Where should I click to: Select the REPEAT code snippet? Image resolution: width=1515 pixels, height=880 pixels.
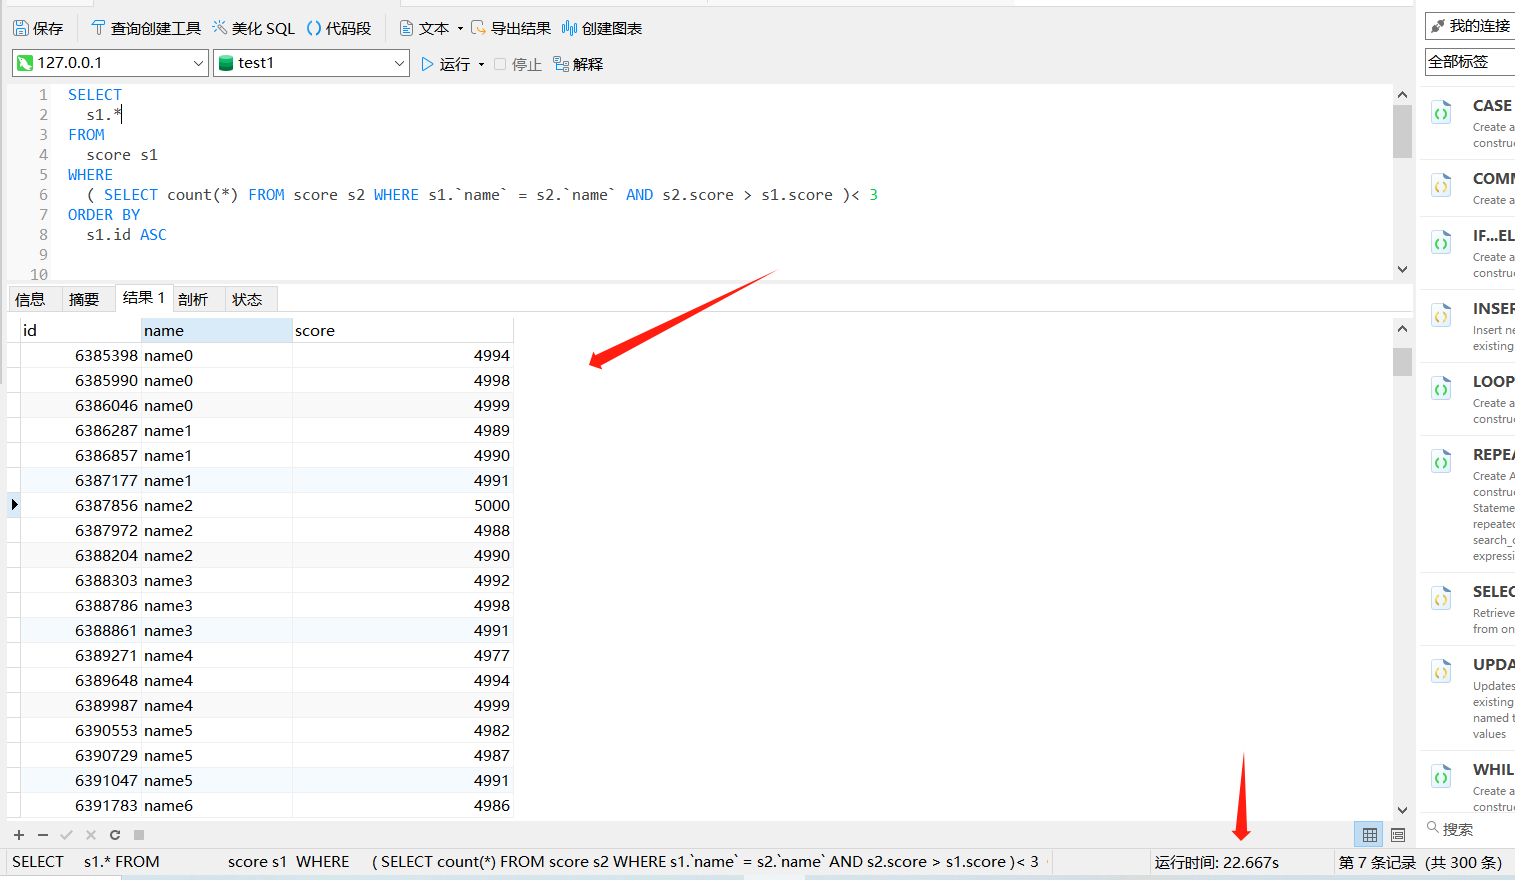pos(1469,504)
